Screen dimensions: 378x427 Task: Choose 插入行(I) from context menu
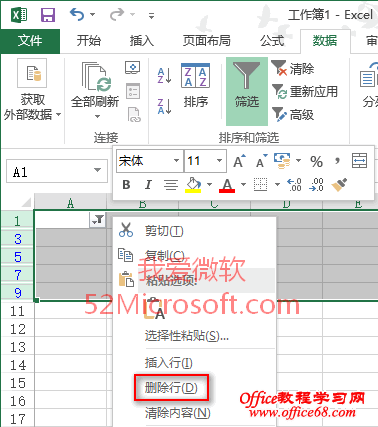(195, 362)
